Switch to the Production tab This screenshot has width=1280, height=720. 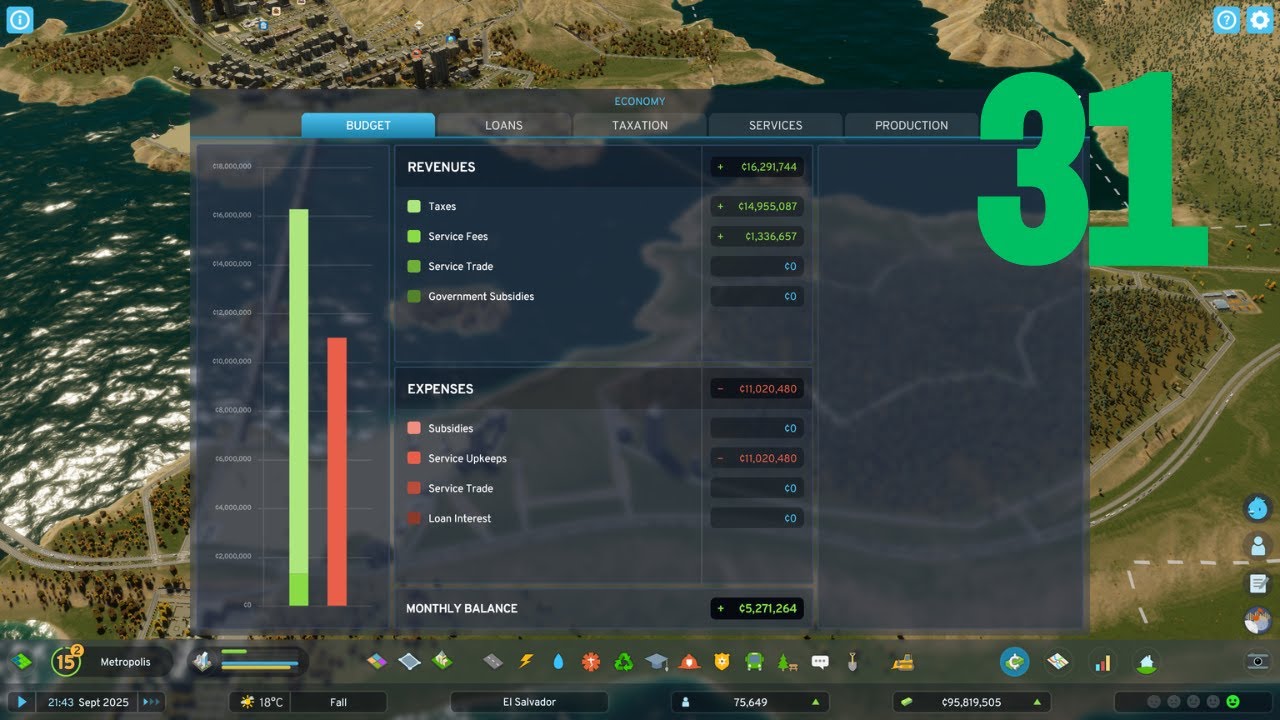click(x=912, y=125)
